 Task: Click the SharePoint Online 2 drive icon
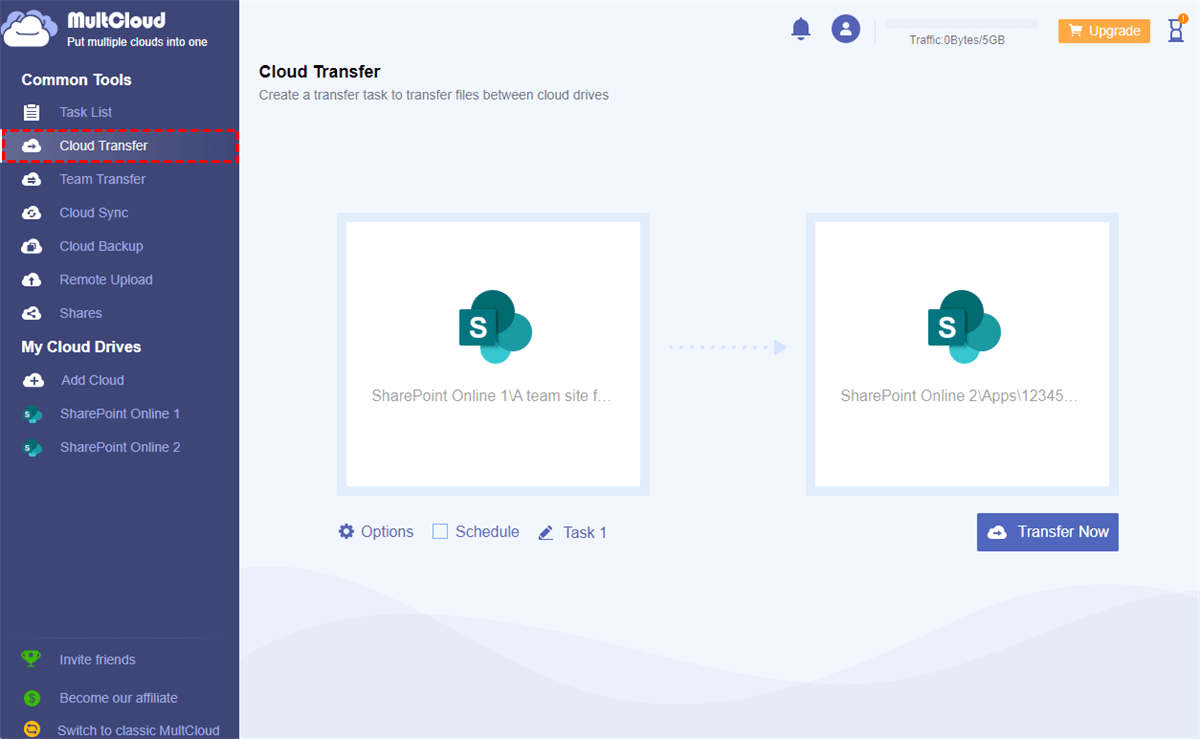[33, 447]
